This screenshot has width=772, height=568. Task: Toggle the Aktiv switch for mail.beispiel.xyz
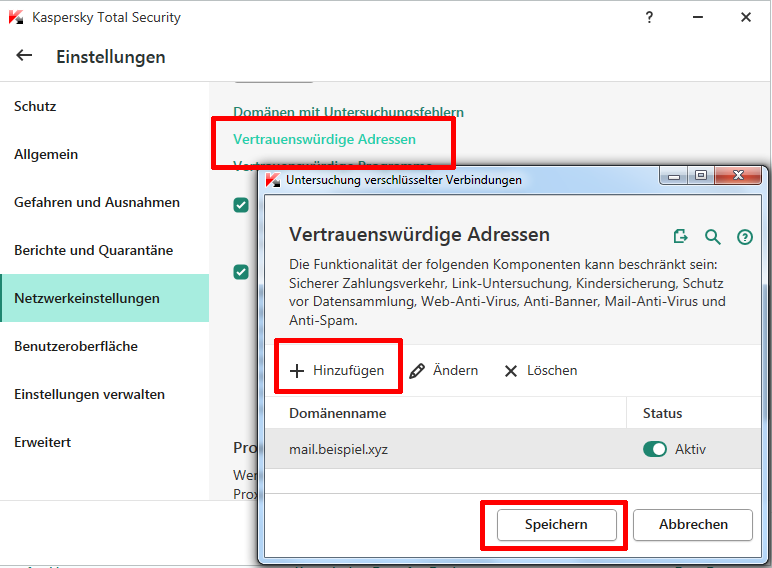pos(655,449)
